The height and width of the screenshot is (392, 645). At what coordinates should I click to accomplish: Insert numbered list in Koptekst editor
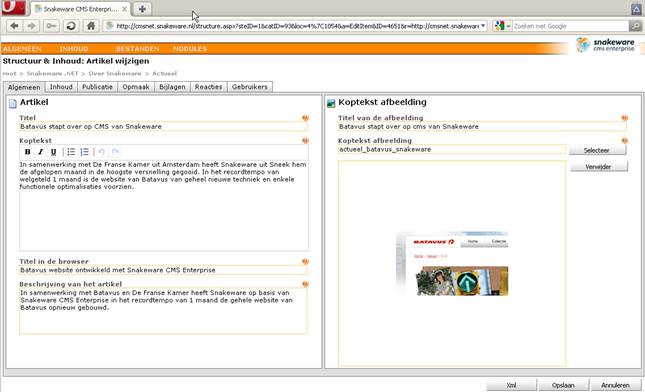pos(84,152)
